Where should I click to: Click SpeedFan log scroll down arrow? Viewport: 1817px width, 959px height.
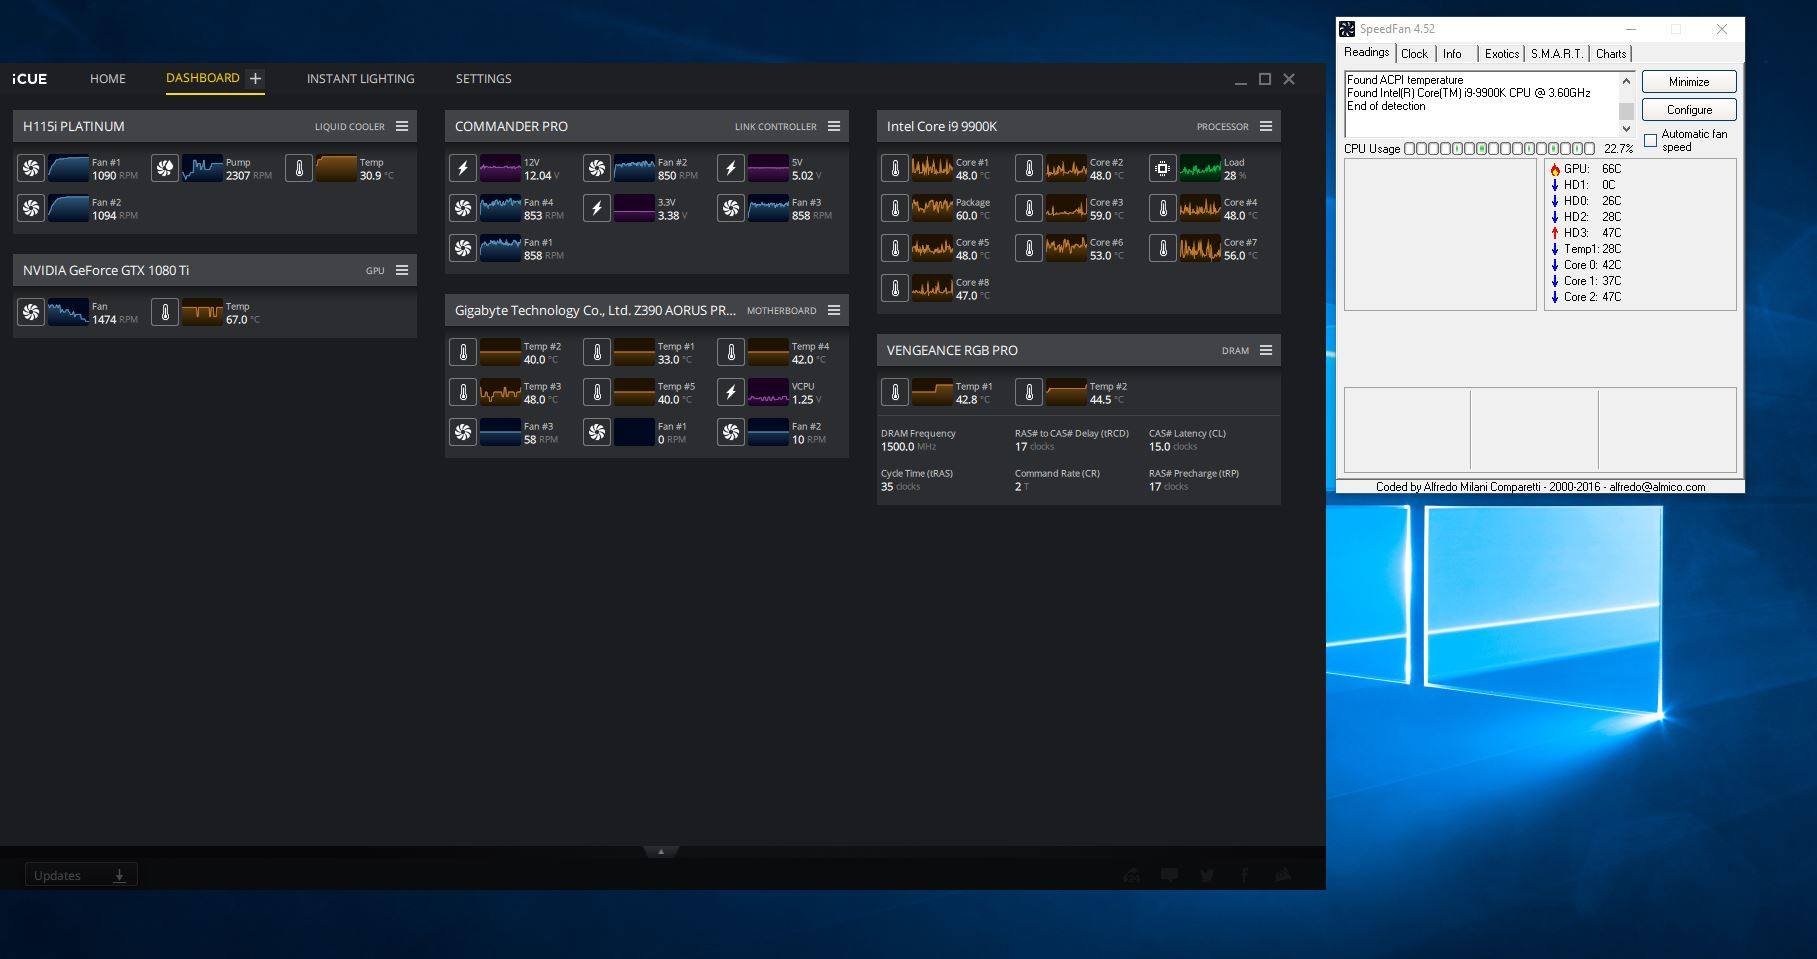pyautogui.click(x=1626, y=128)
